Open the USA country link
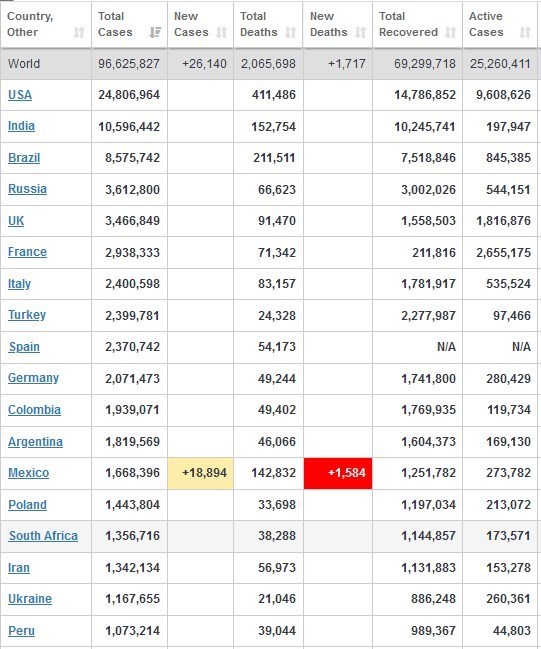Image resolution: width=541 pixels, height=649 pixels. [20, 95]
